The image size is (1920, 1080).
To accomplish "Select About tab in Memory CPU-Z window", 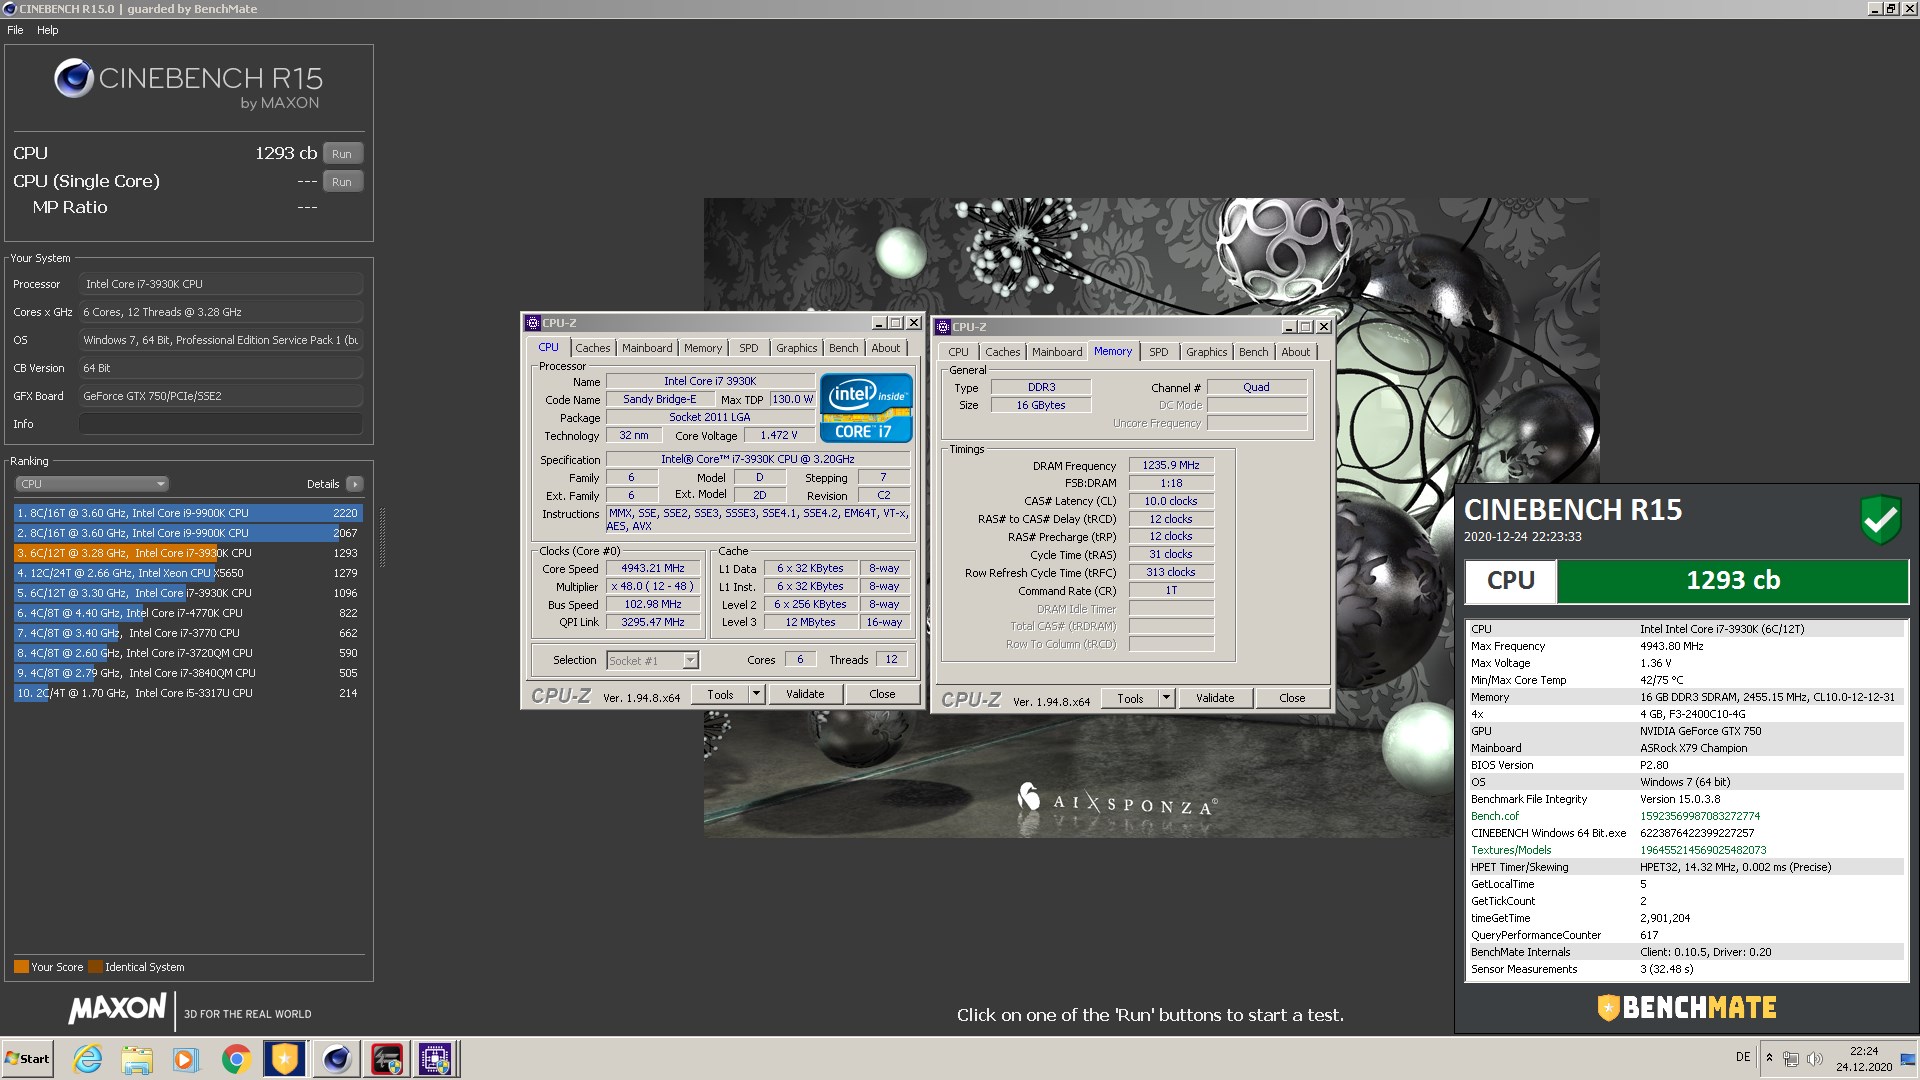I will tap(1295, 352).
